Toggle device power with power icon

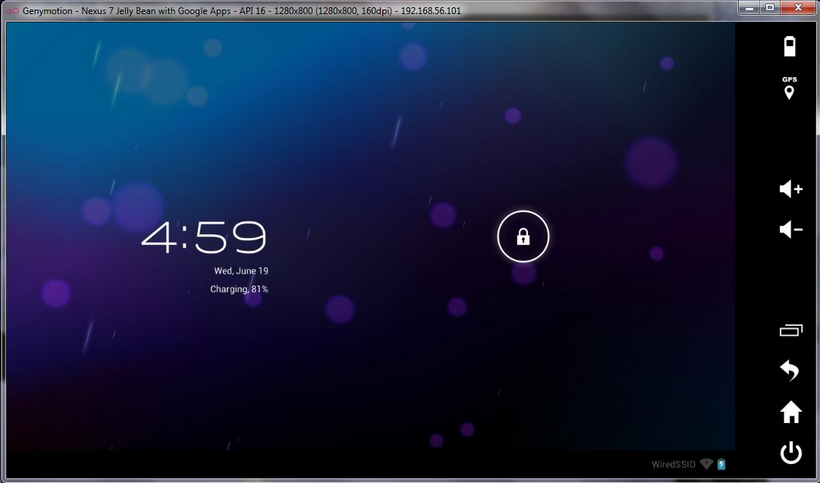point(791,453)
